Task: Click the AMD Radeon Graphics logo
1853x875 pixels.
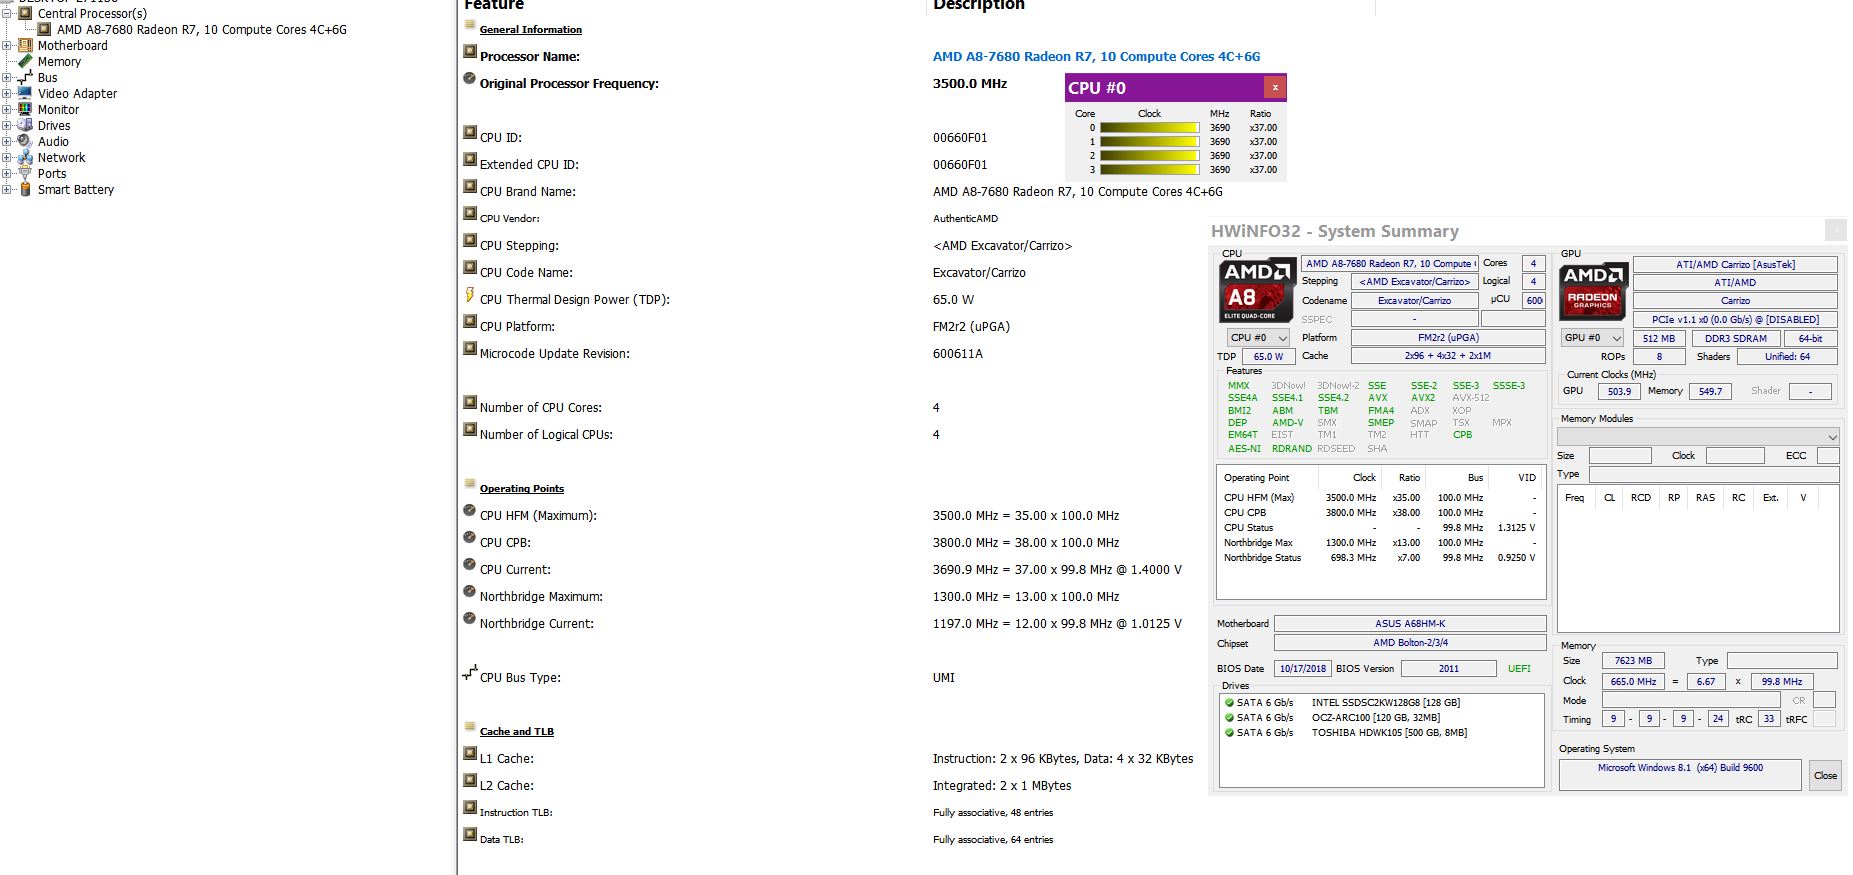Action: point(1594,291)
